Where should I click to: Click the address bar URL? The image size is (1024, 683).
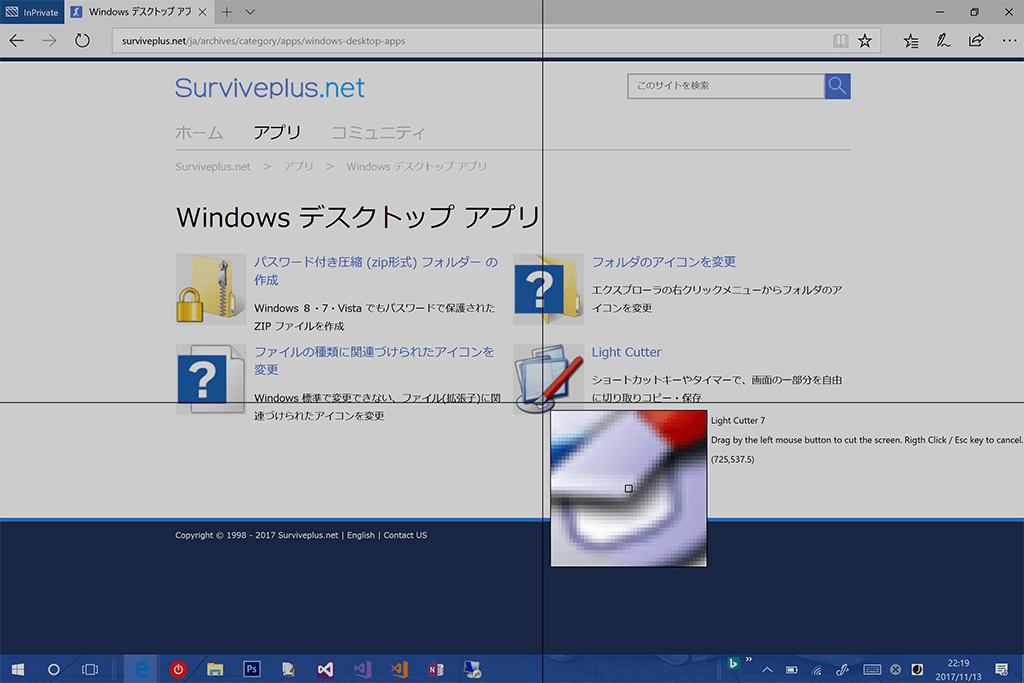coord(263,40)
